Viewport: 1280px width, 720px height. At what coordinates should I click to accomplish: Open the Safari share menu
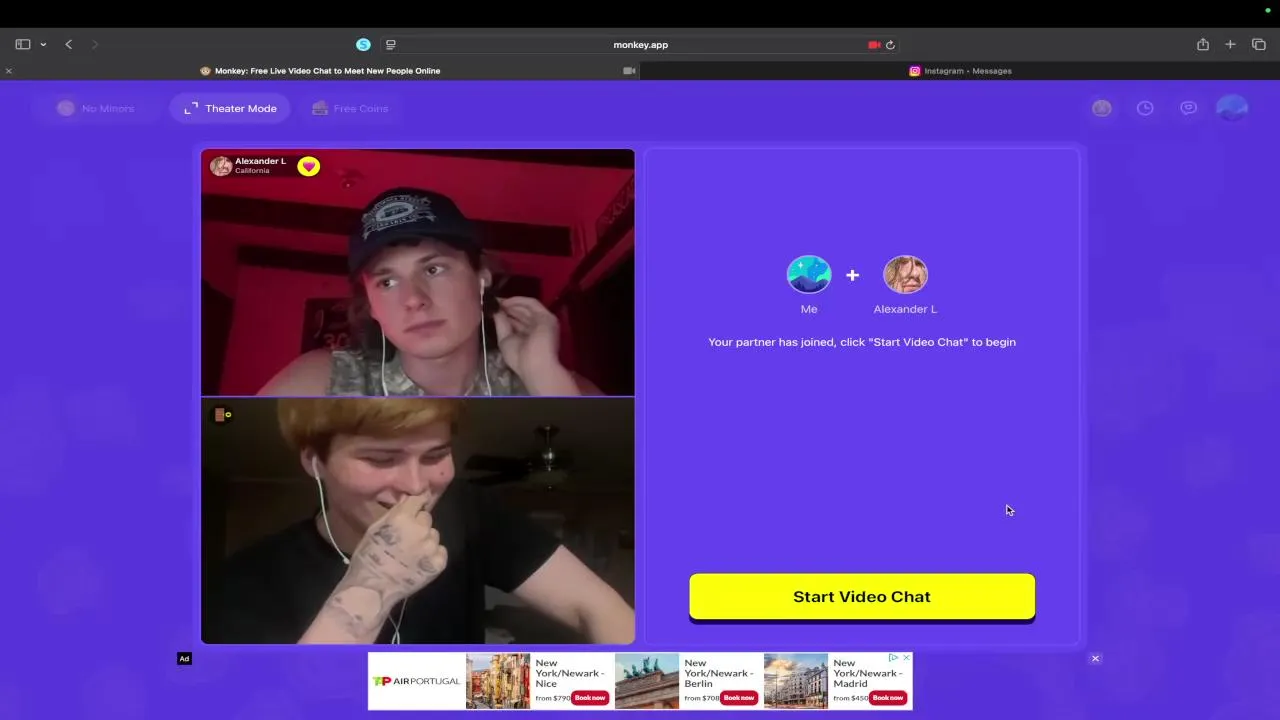pyautogui.click(x=1203, y=44)
